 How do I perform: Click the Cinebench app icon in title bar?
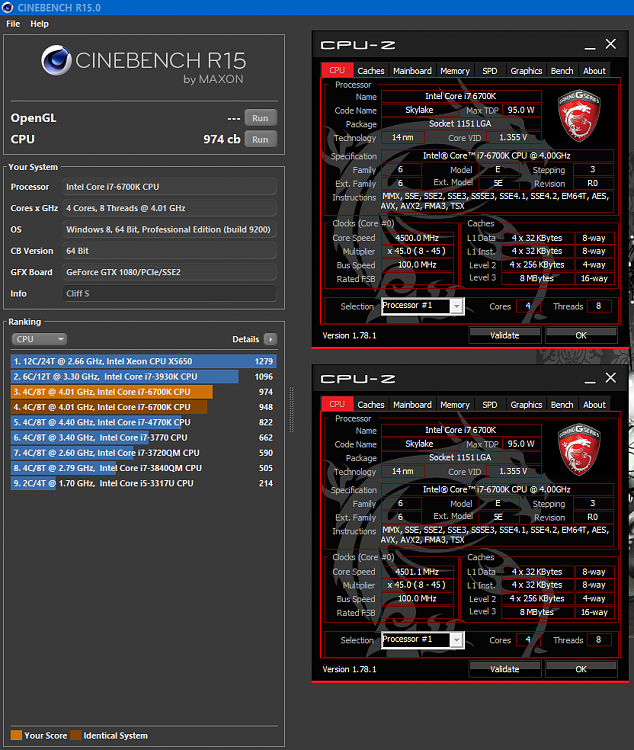coord(7,7)
